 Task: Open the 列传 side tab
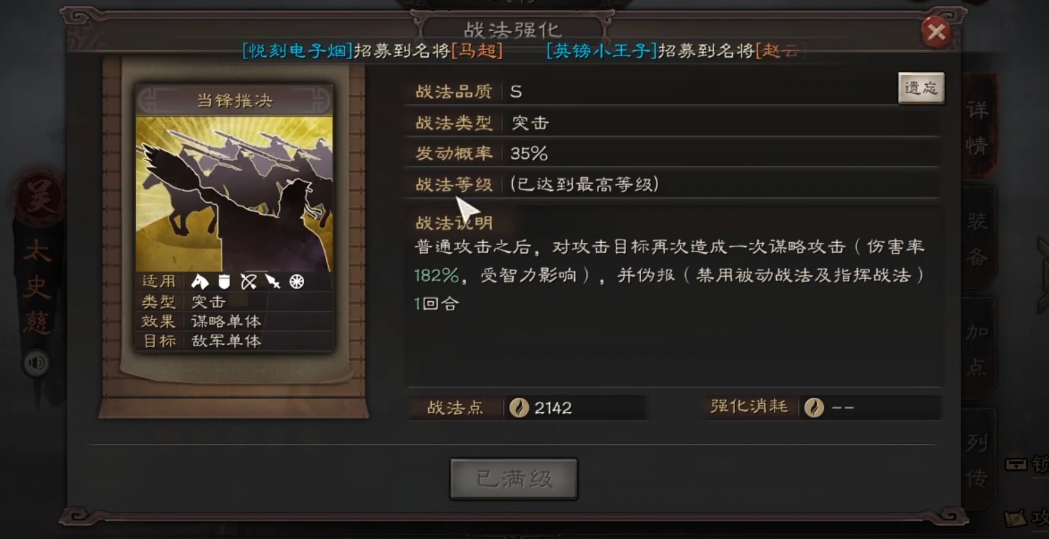[x=978, y=460]
